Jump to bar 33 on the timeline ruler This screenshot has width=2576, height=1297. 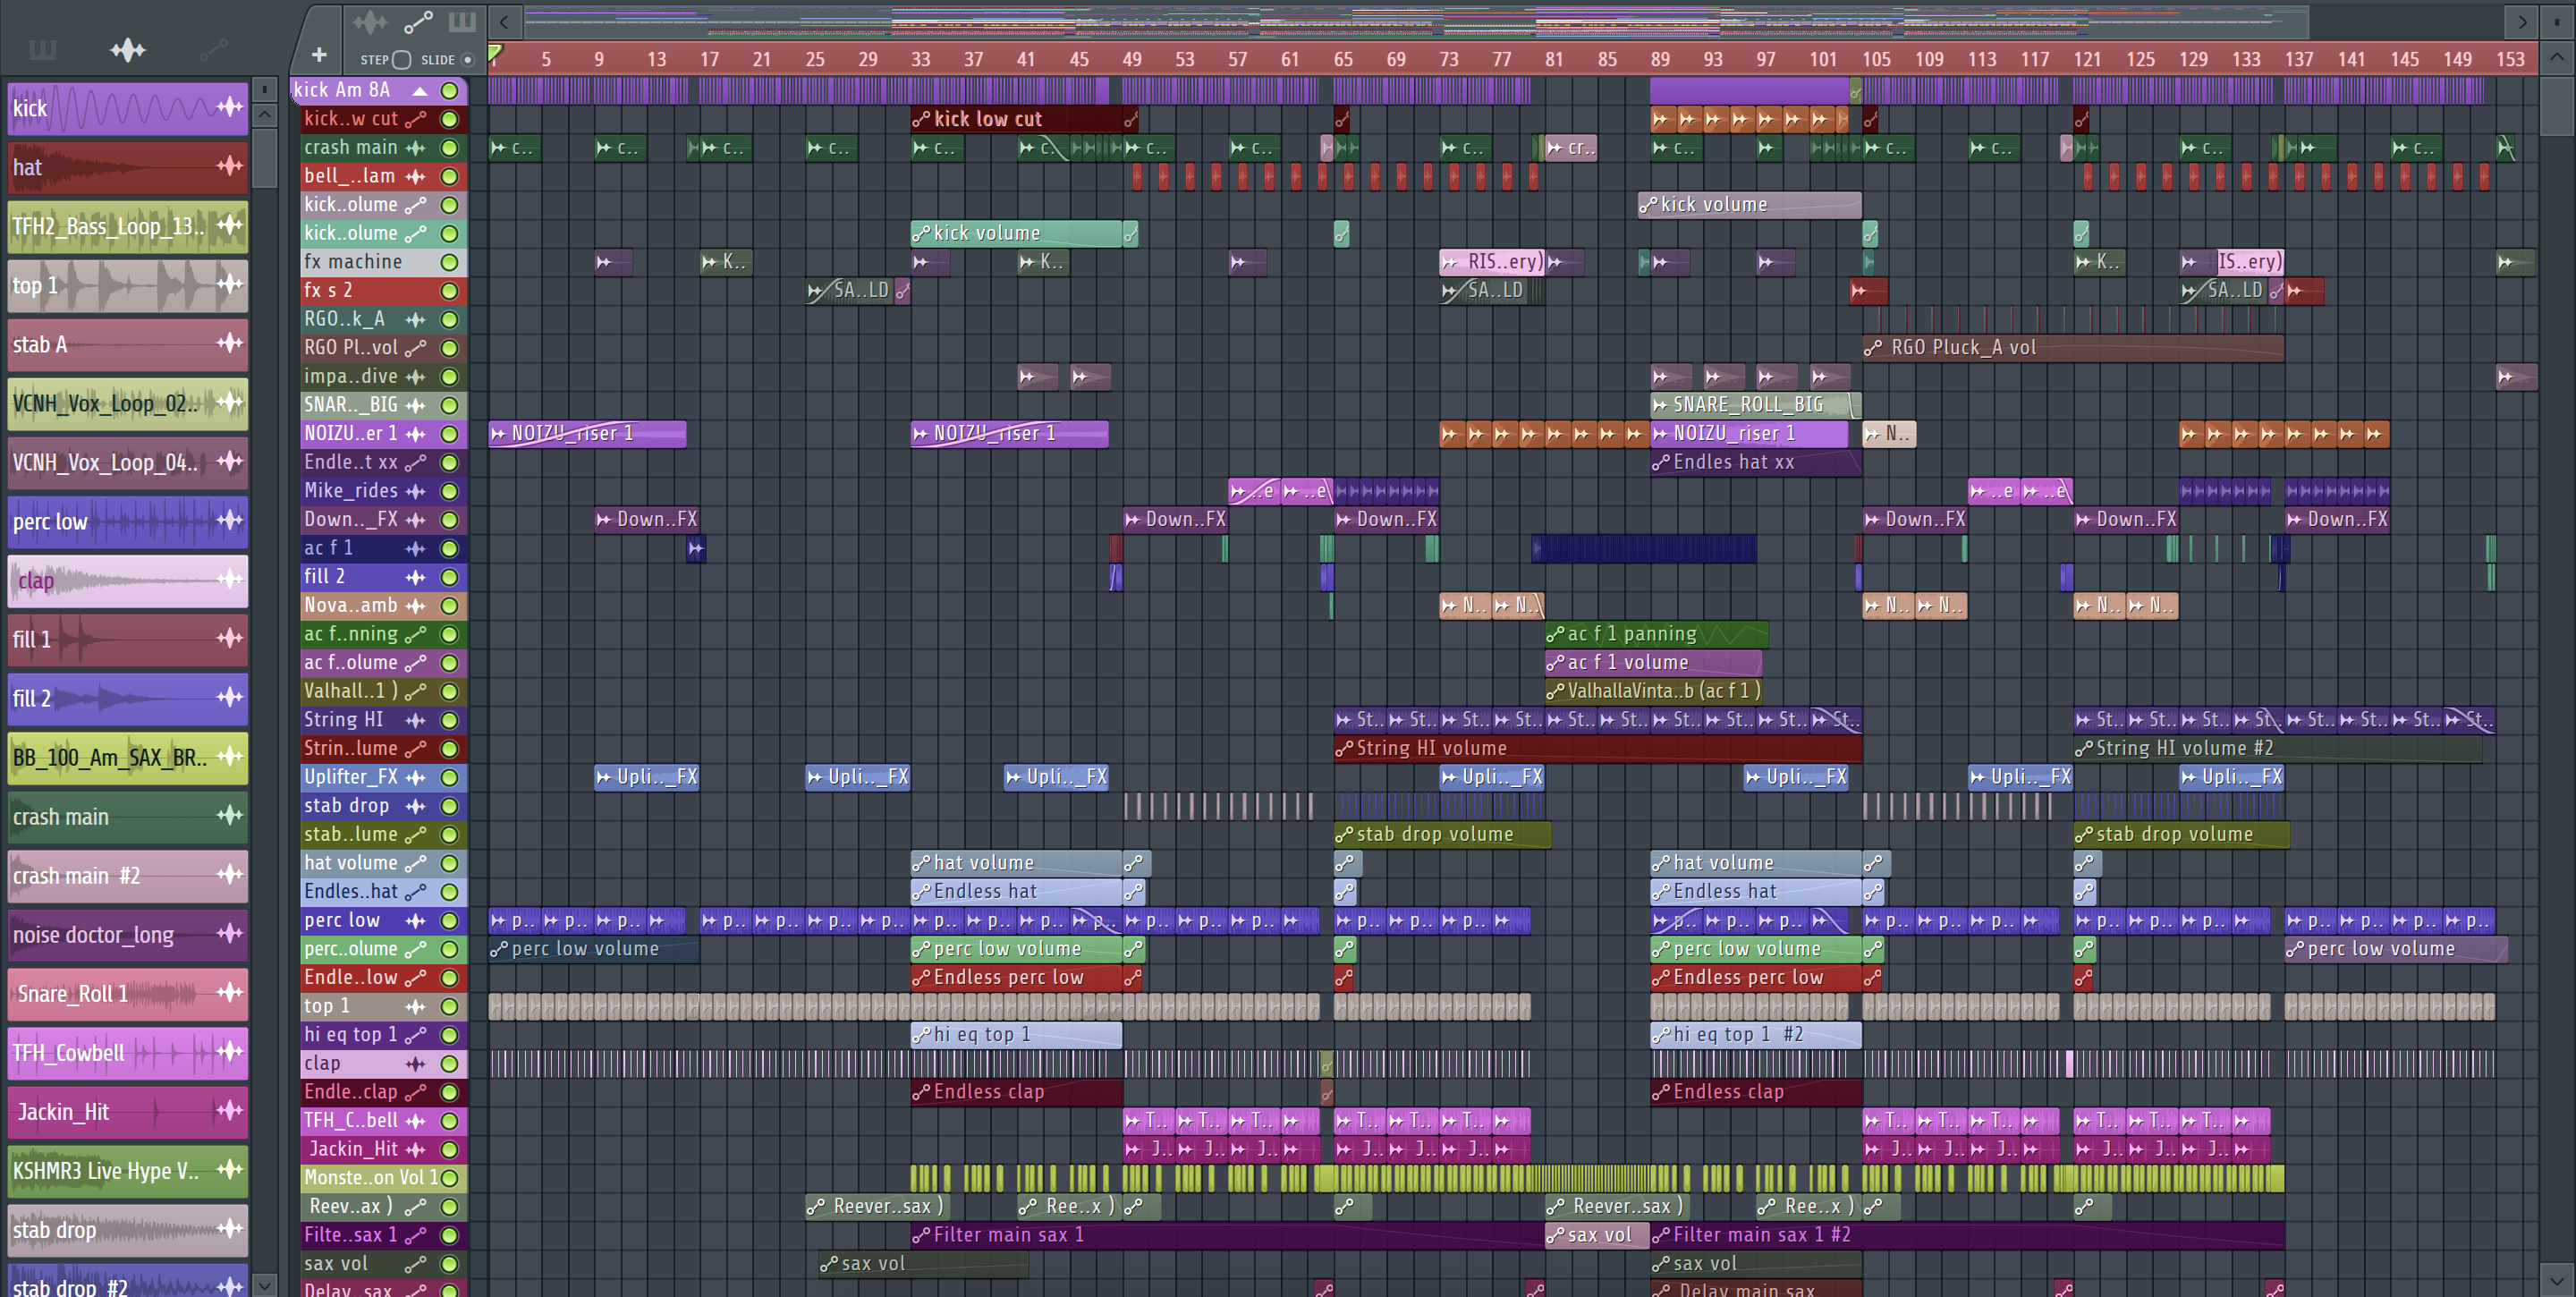[x=920, y=59]
